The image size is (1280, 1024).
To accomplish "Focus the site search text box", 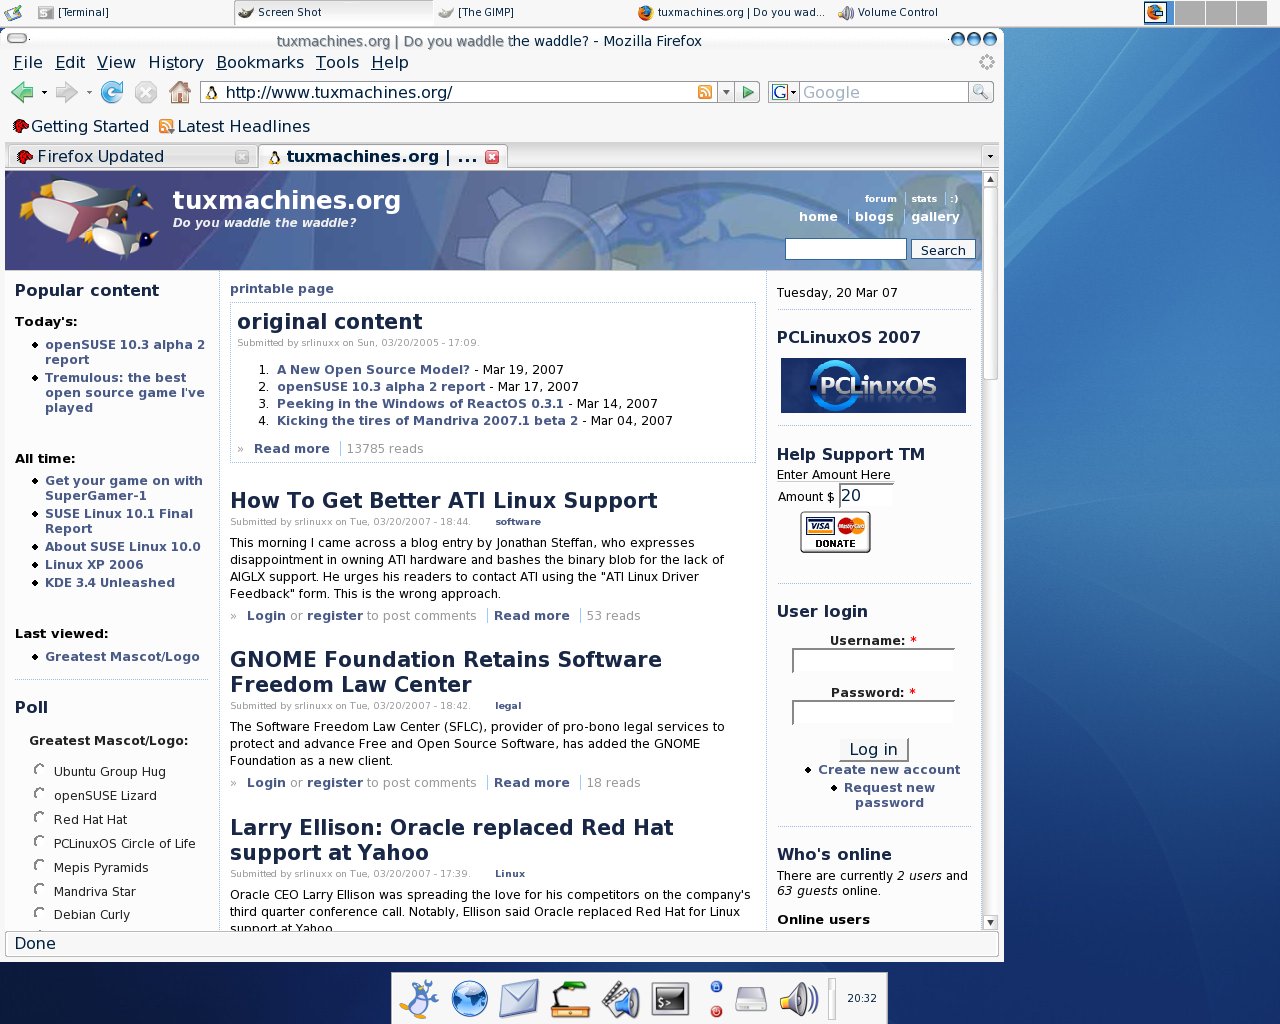I will [846, 249].
